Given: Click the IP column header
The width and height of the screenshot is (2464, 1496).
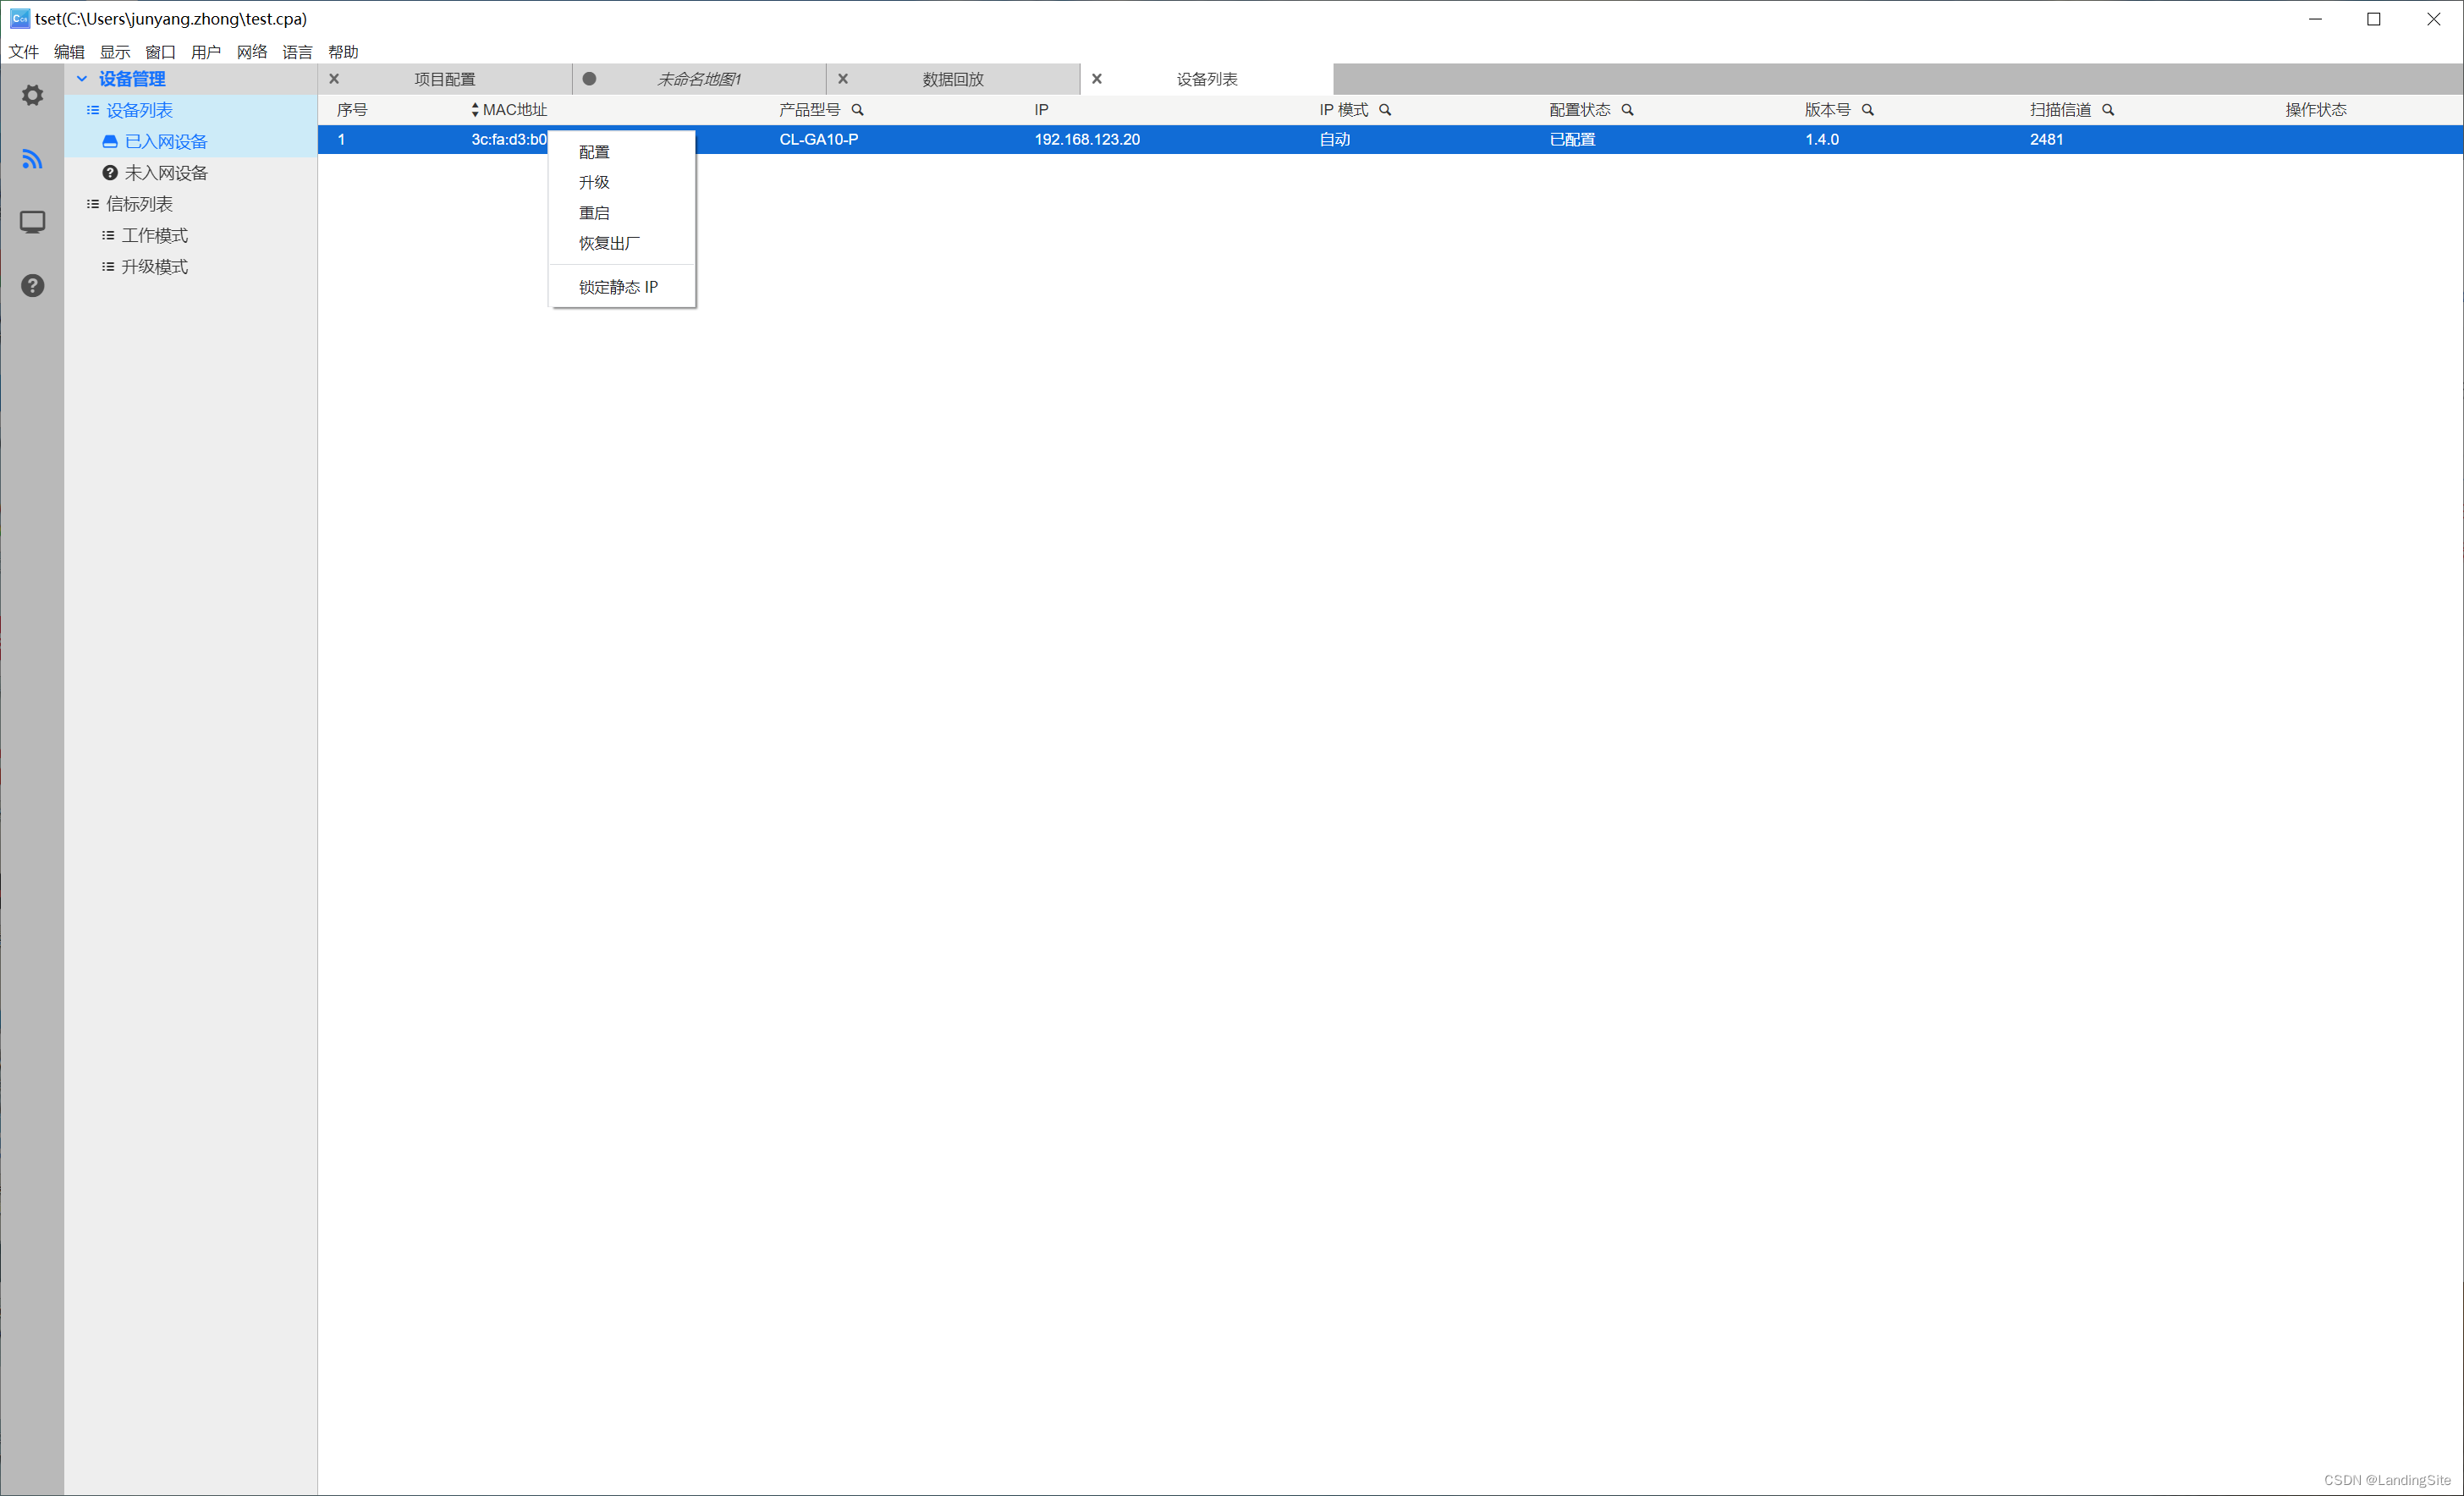Looking at the screenshot, I should pos(1041,110).
